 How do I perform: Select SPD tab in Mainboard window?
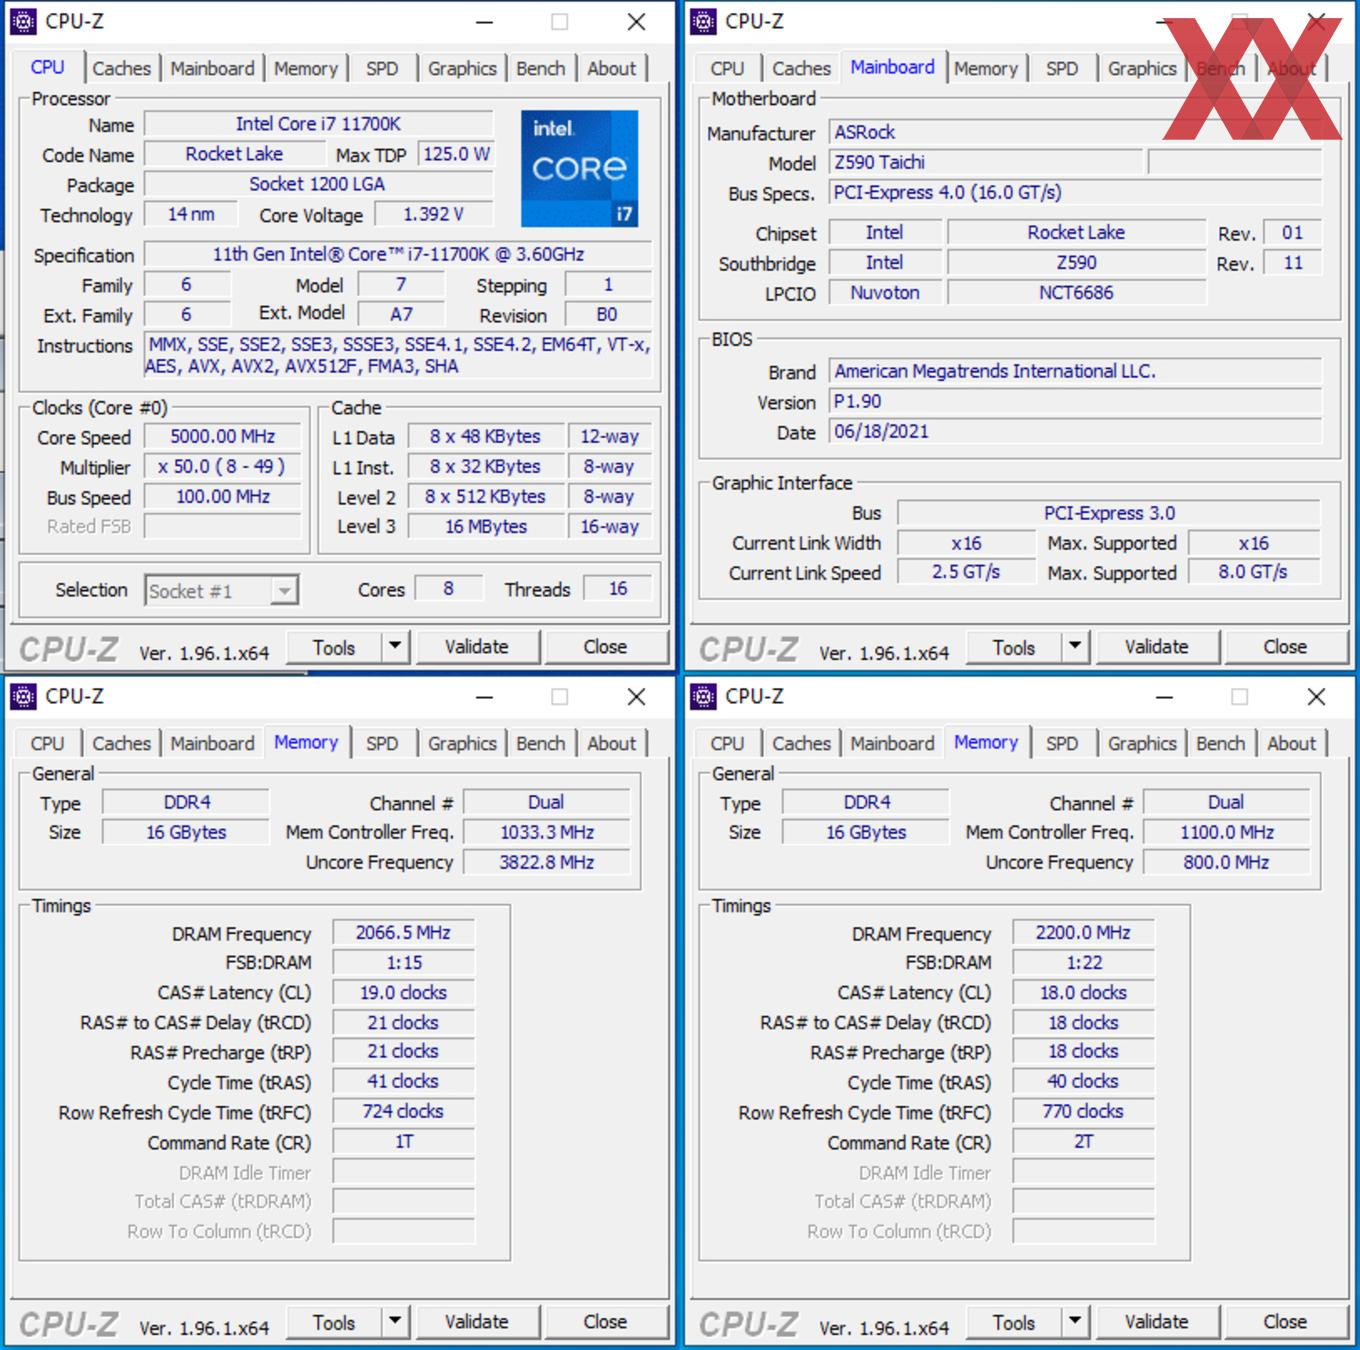click(1062, 68)
